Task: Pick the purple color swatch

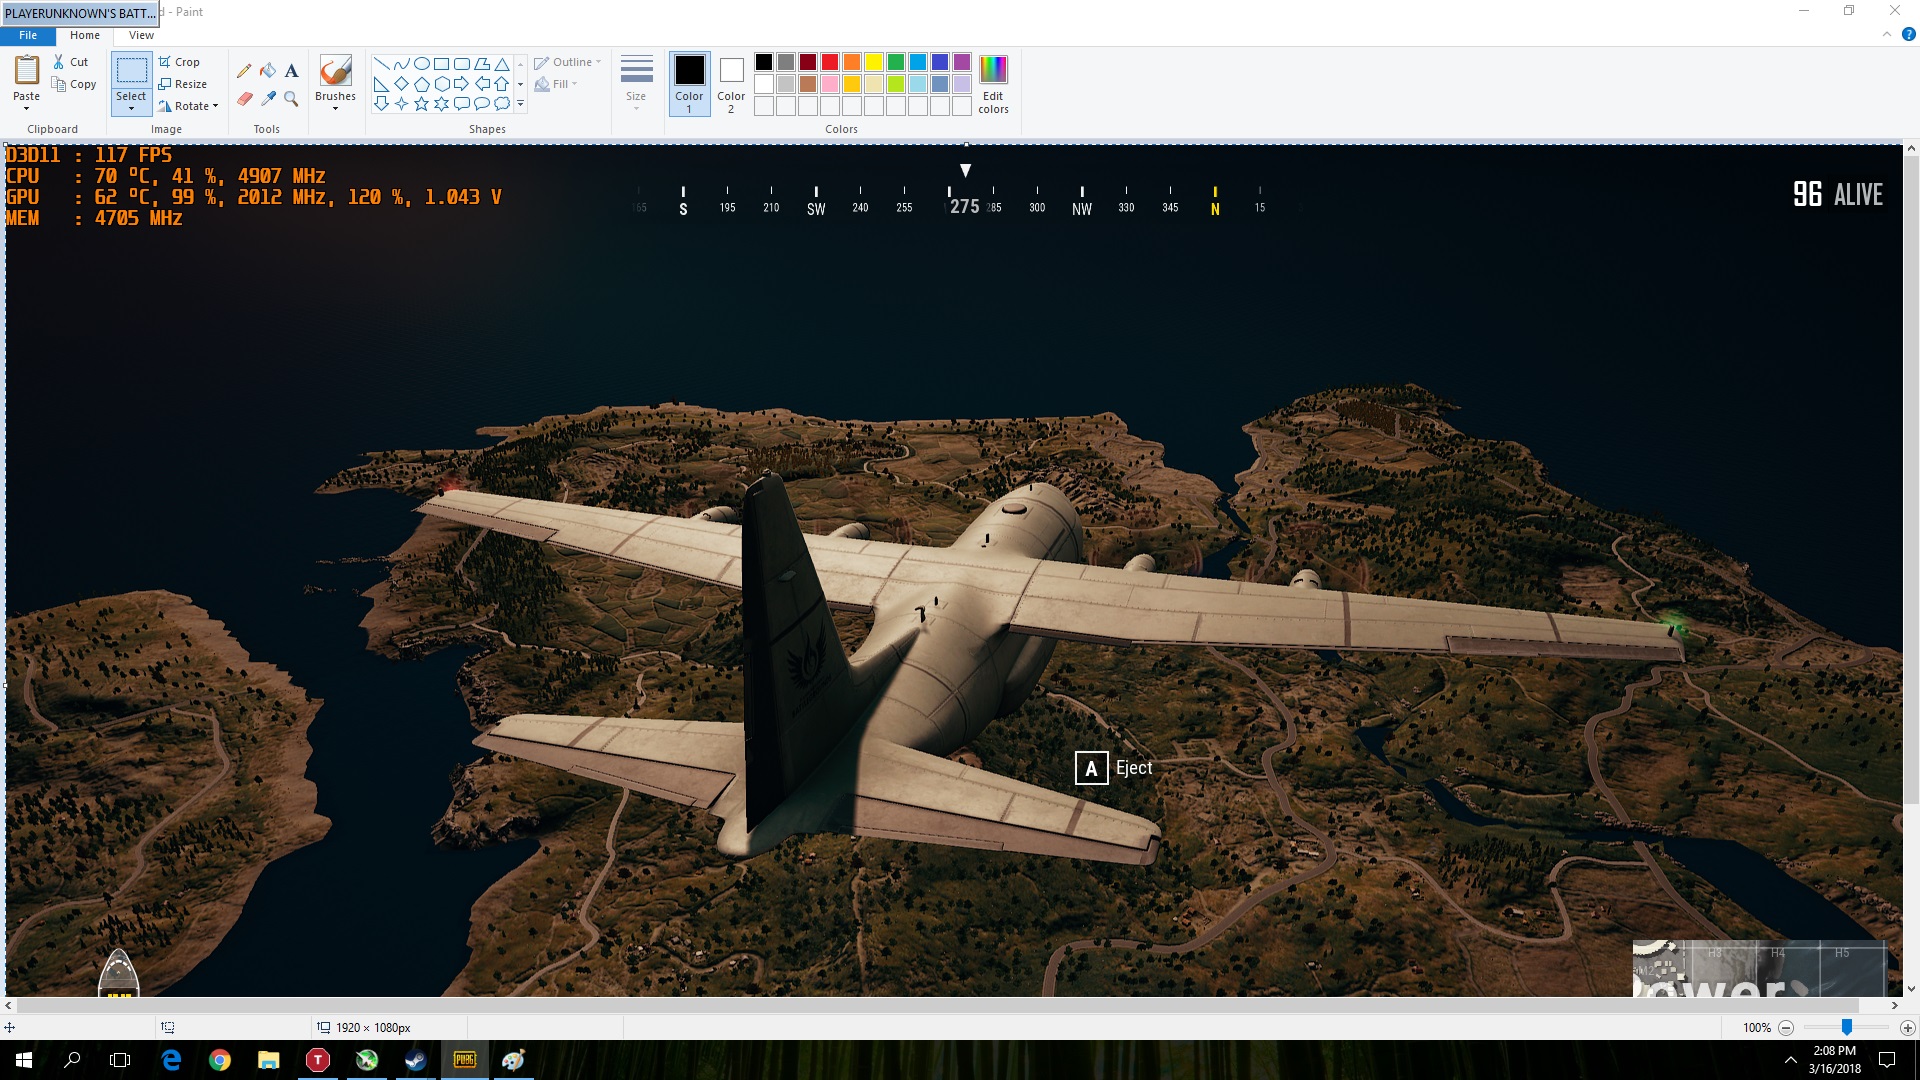Action: click(962, 62)
